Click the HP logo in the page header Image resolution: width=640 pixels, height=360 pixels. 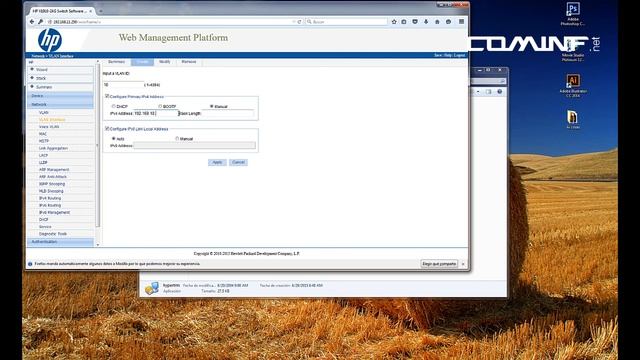(49, 40)
